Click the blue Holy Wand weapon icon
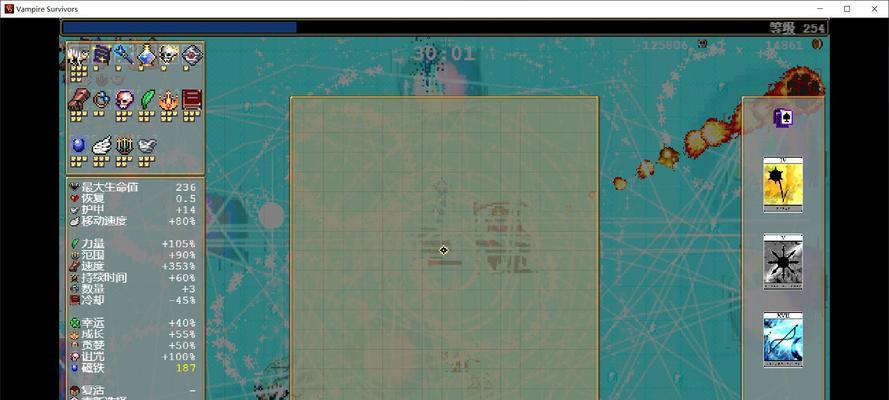The height and width of the screenshot is (400, 889). [124, 54]
